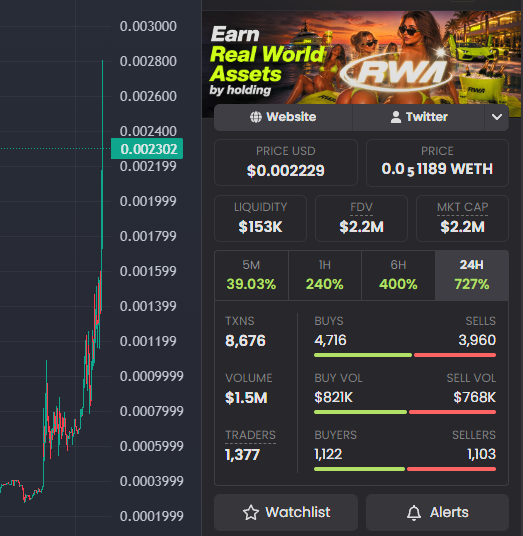Screen dimensions: 523x536
Task: Select the 6H timeframe tab
Action: (398, 275)
